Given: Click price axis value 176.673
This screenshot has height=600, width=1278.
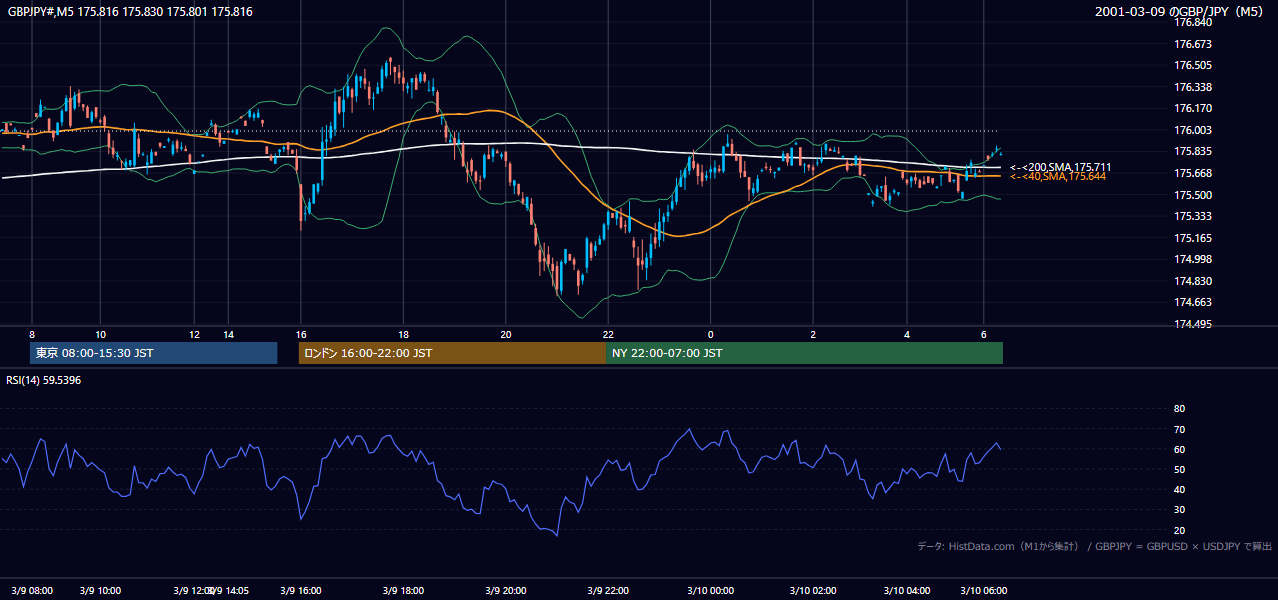Looking at the screenshot, I should pos(1194,44).
